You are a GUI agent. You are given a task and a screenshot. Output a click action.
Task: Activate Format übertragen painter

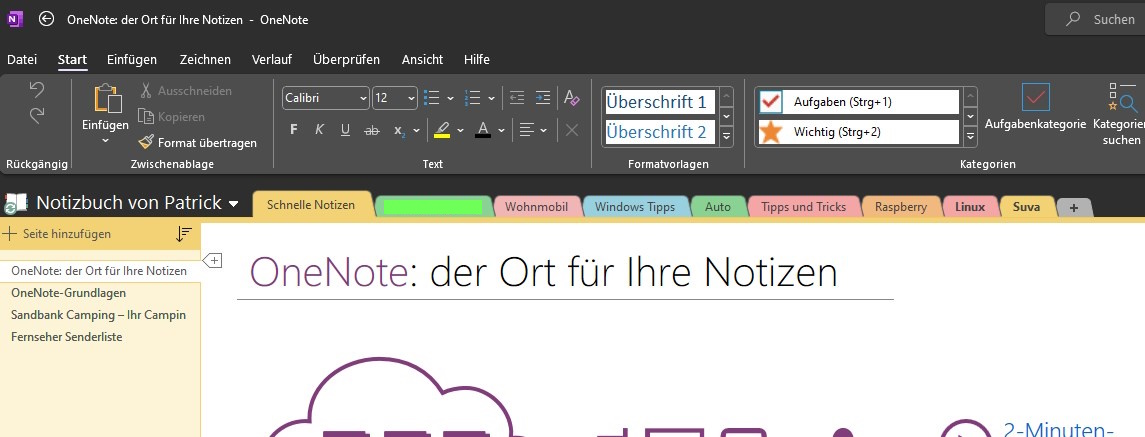click(198, 142)
